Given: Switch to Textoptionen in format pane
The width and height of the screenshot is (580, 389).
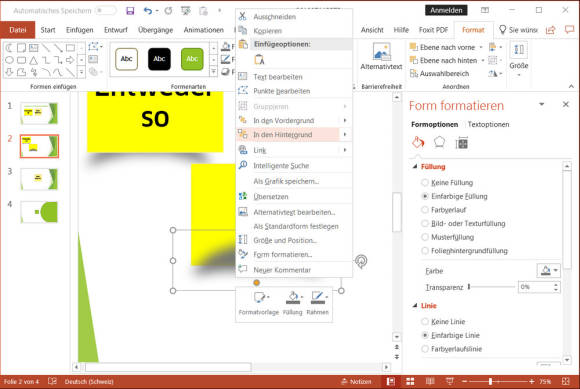Looking at the screenshot, I should (488, 125).
